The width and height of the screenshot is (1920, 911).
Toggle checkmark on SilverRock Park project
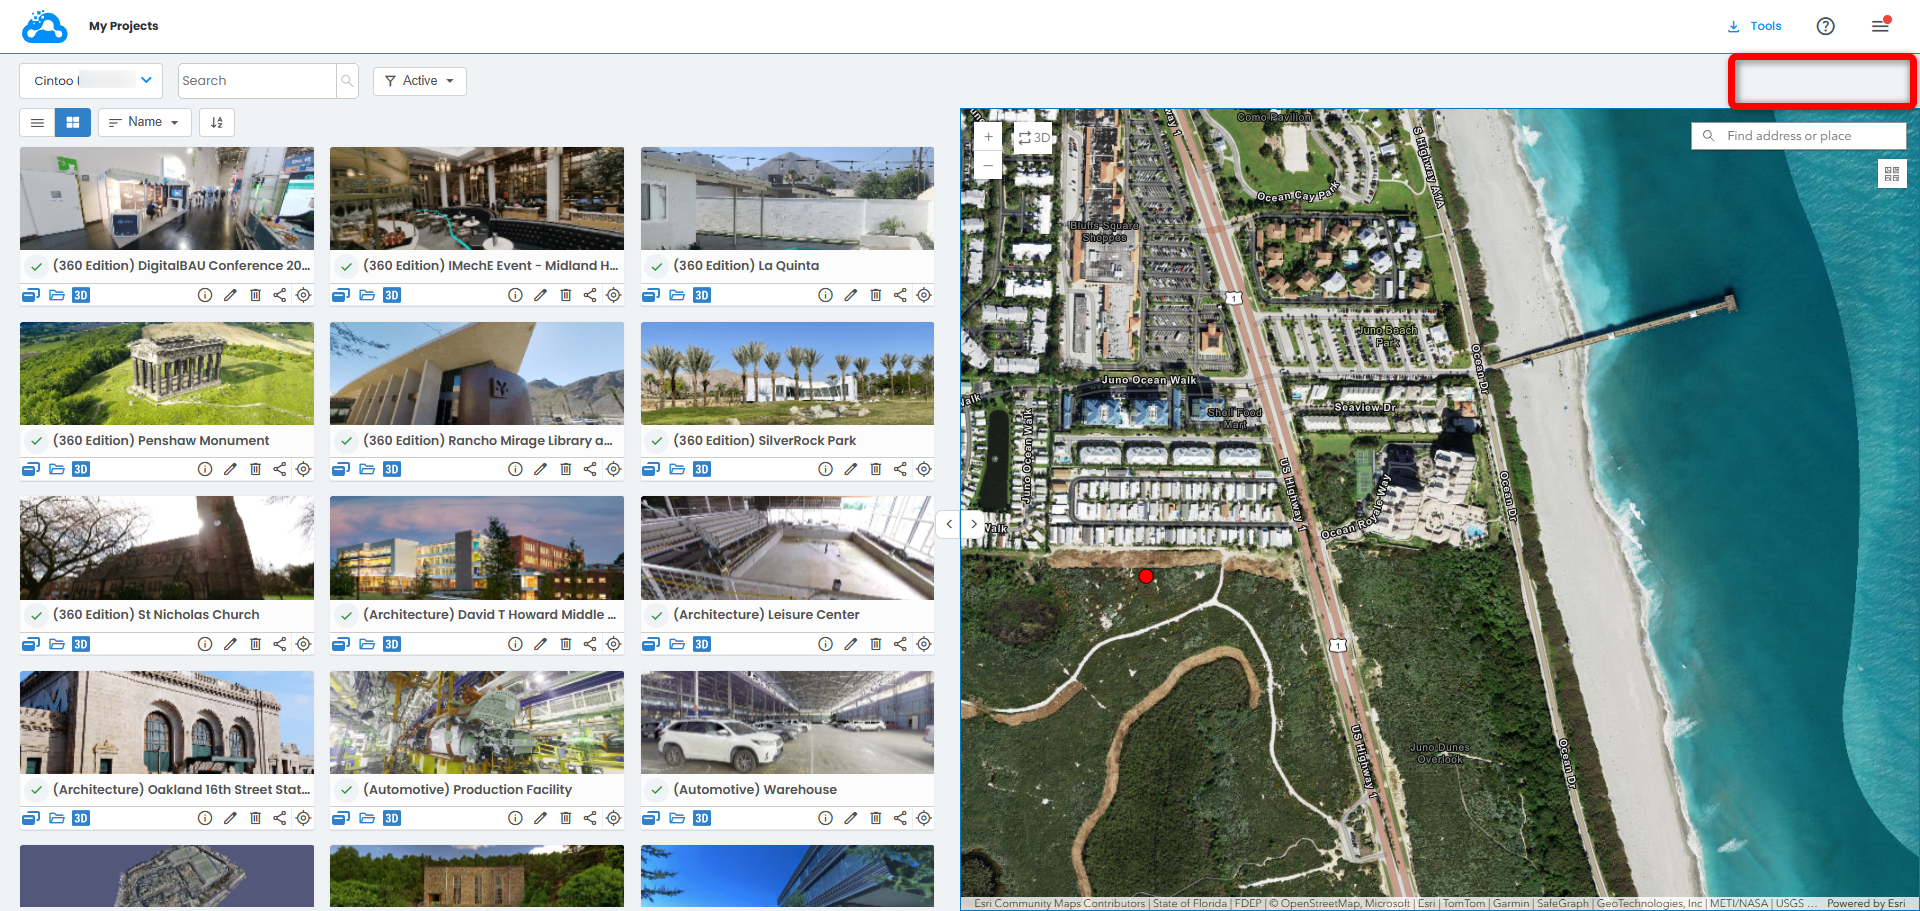[657, 441]
